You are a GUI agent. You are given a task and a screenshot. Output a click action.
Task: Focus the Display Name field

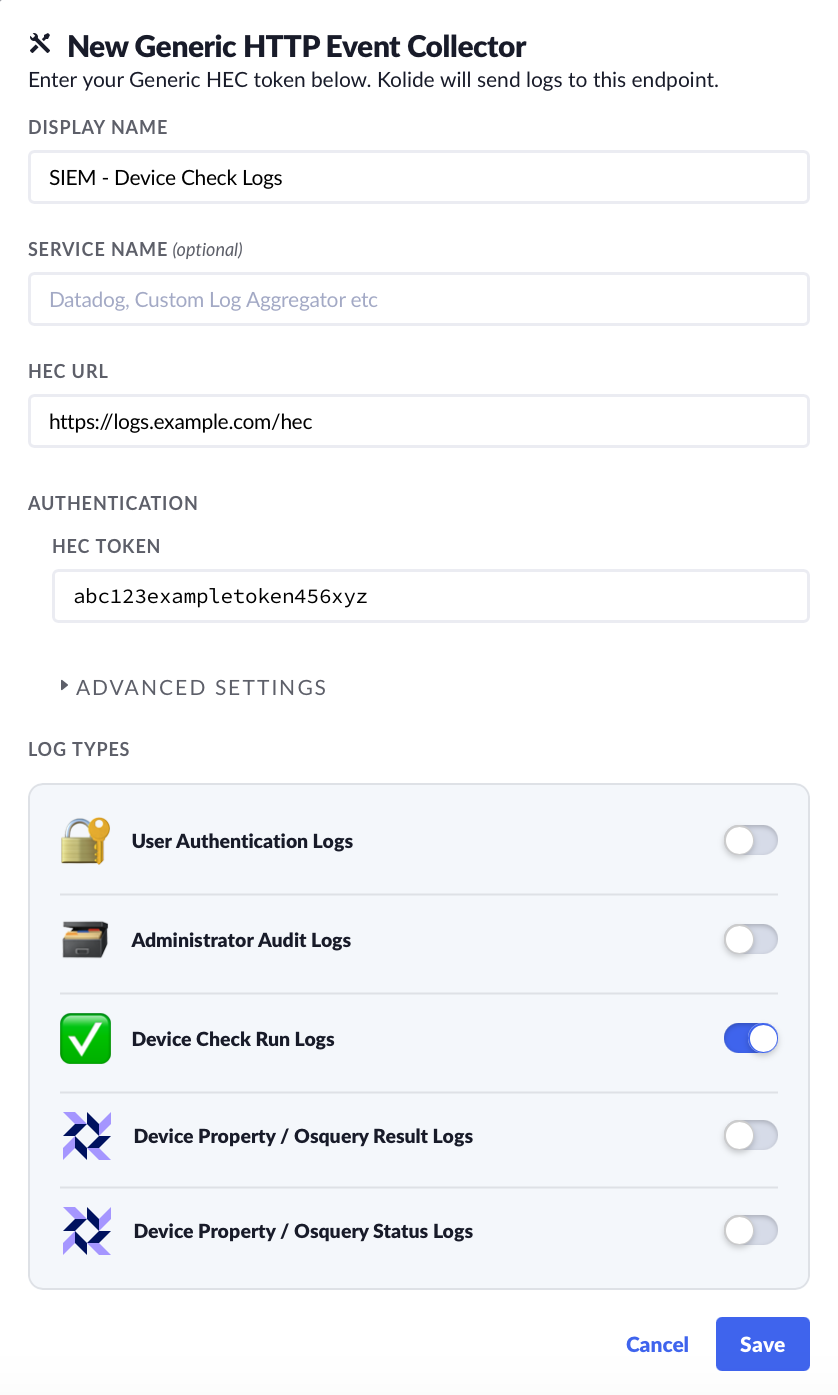418,178
